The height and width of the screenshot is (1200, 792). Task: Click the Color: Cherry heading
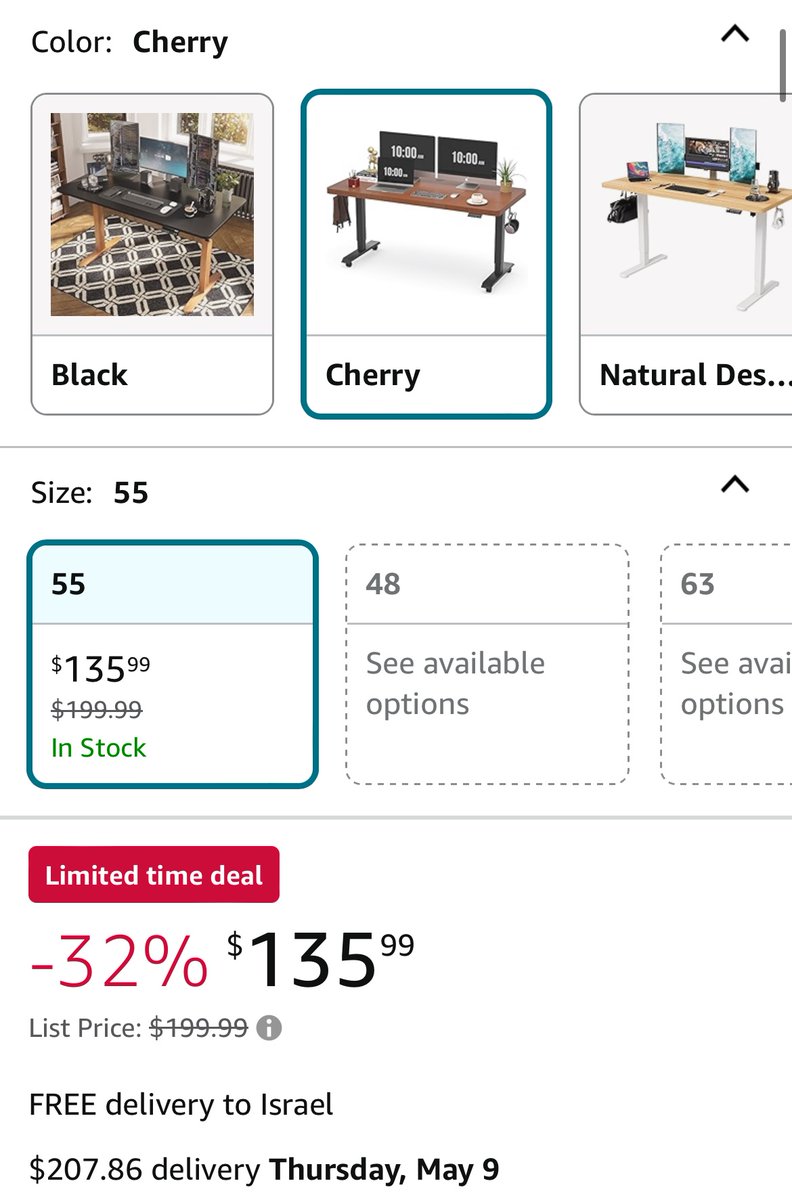pyautogui.click(x=130, y=42)
